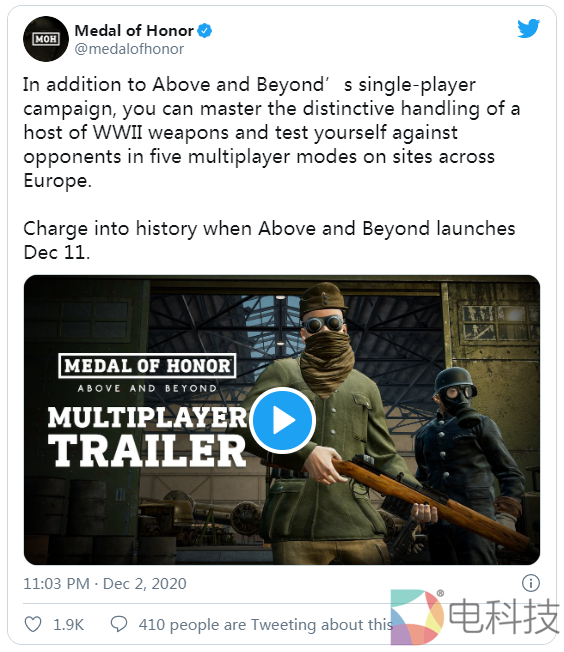Click the blue verified badge
Image resolution: width=564 pixels, height=652 pixels.
[204, 30]
